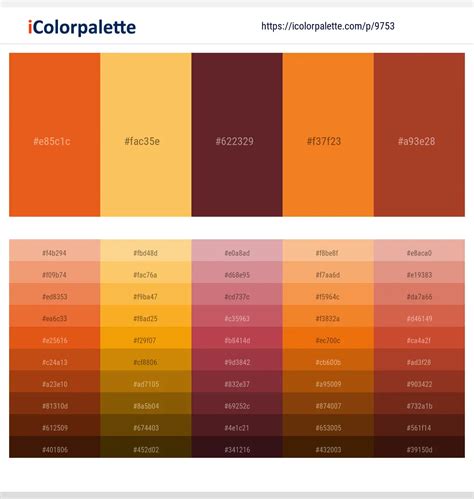
Task: Click the iColorpalette logo
Action: click(x=82, y=27)
